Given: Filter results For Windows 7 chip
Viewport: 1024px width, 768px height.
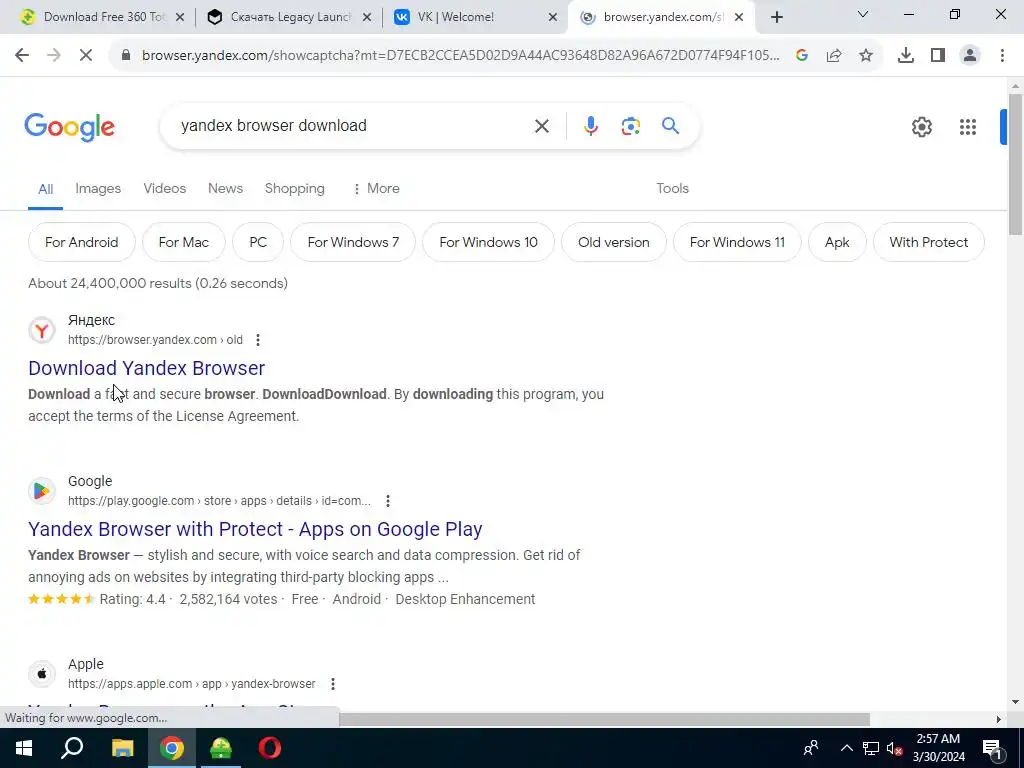Looking at the screenshot, I should [x=353, y=242].
